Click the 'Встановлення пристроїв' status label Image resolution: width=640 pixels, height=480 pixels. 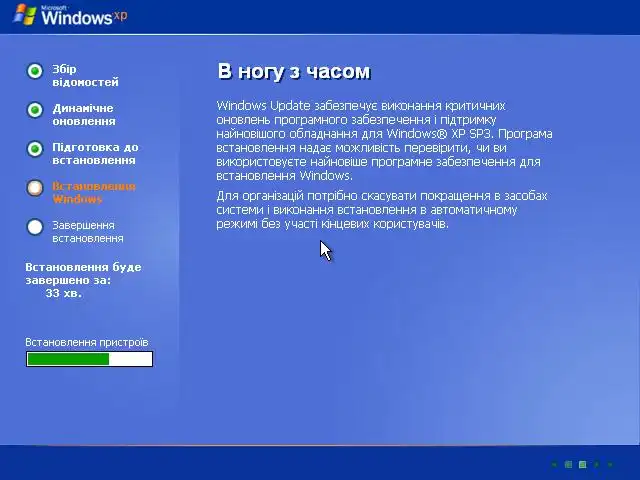point(87,342)
